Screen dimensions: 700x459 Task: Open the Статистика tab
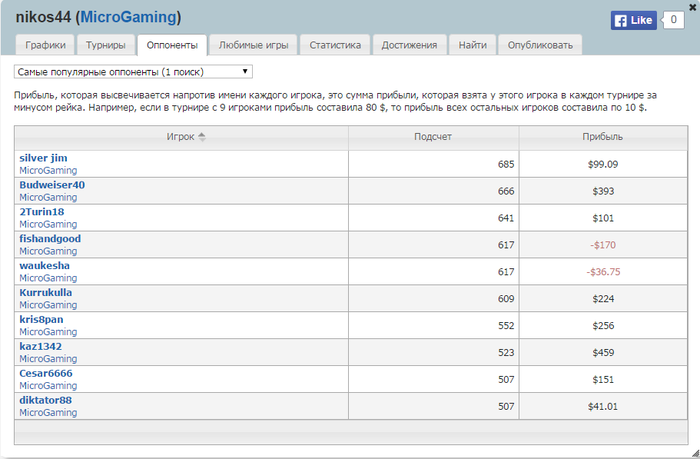tap(335, 45)
